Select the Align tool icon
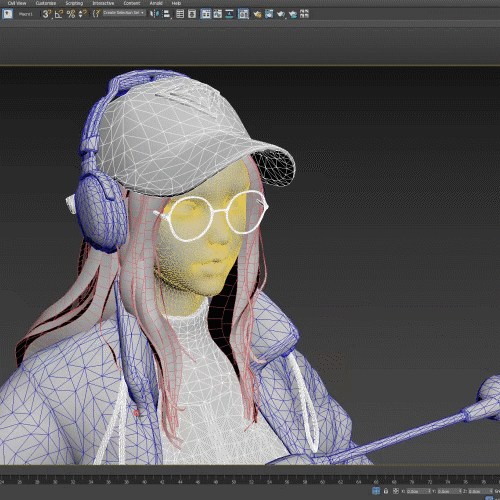The height and width of the screenshot is (500, 500). [x=166, y=14]
